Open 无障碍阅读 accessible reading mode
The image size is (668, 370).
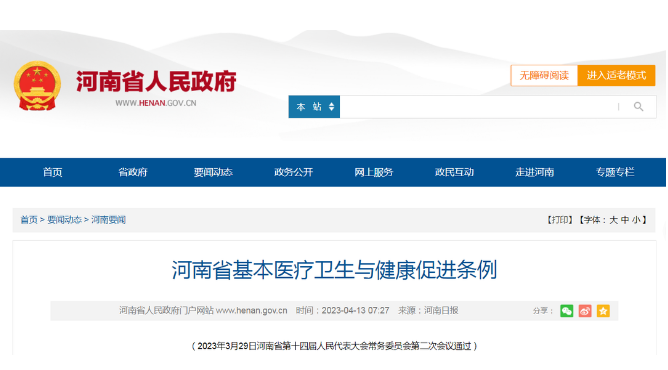[x=544, y=75]
